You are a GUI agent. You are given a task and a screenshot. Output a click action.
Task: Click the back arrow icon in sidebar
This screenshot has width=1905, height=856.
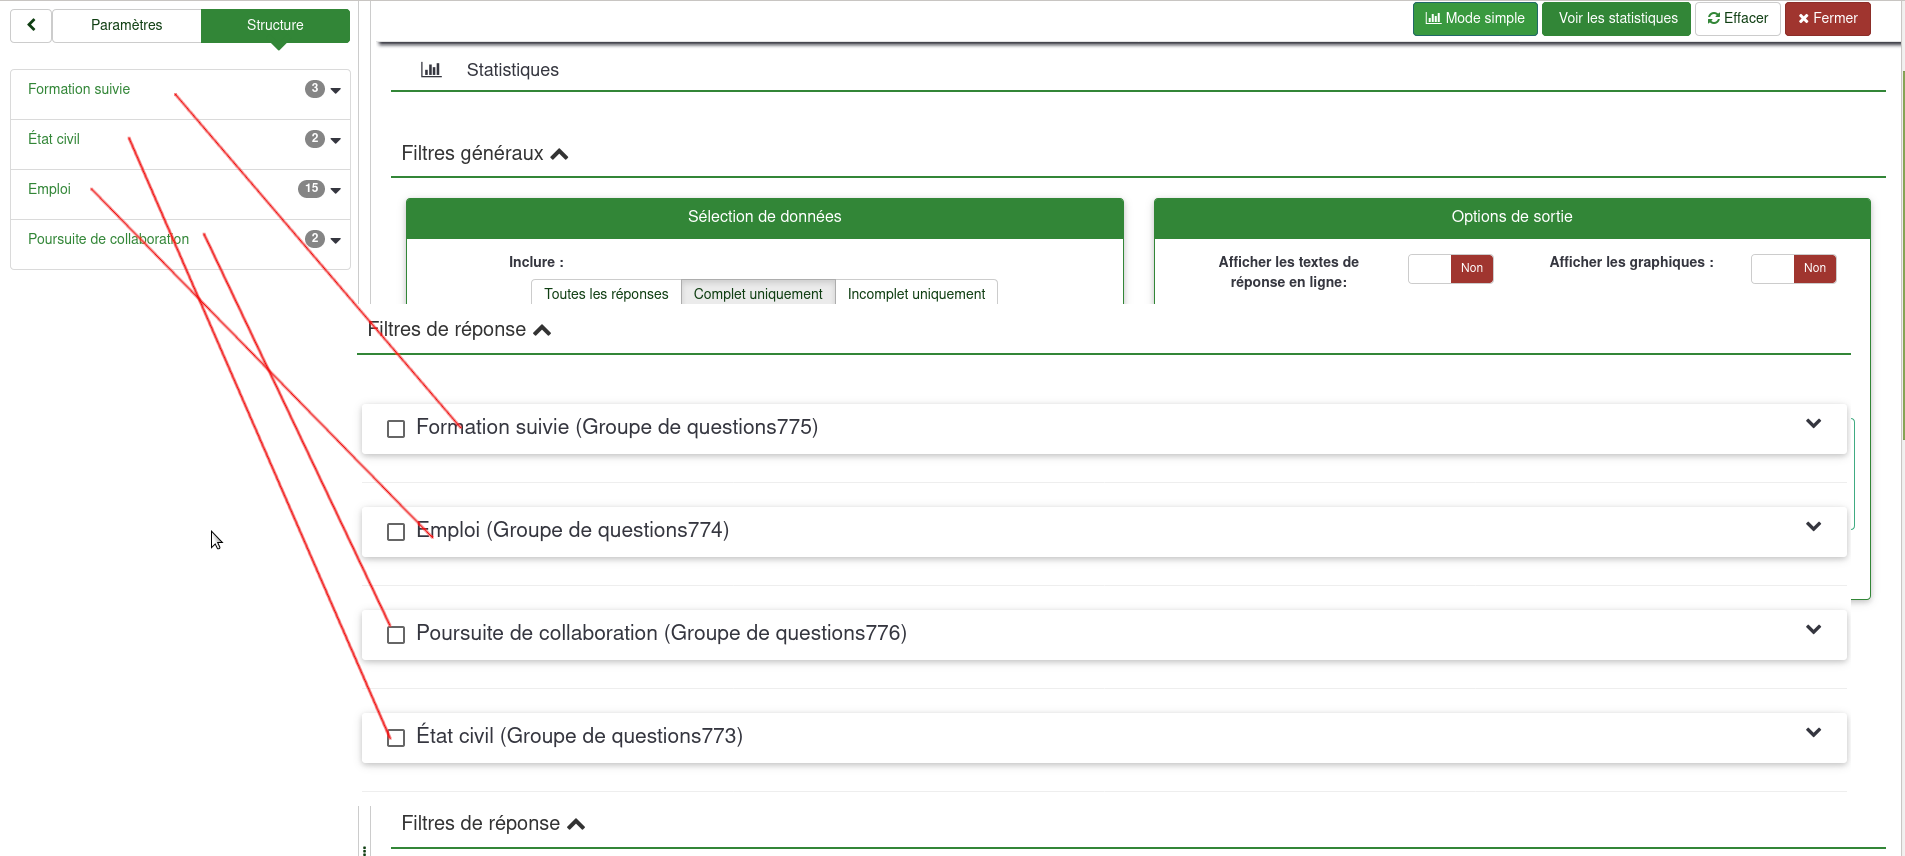pos(31,25)
